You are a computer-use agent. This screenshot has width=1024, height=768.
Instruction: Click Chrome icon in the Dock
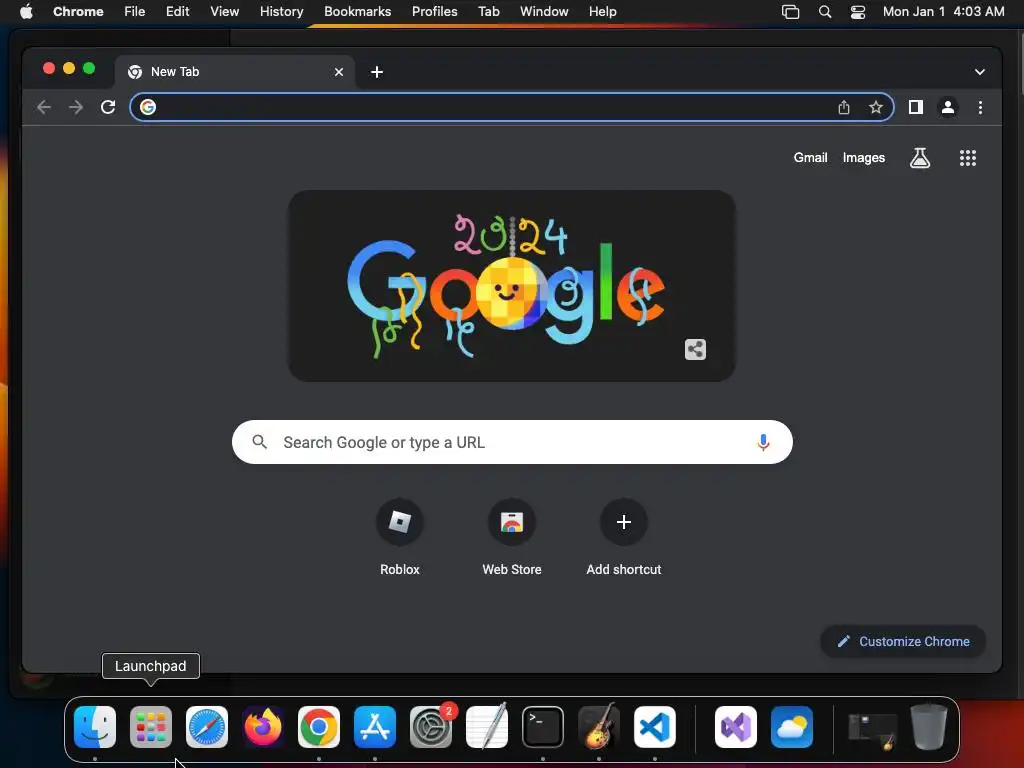coord(319,727)
